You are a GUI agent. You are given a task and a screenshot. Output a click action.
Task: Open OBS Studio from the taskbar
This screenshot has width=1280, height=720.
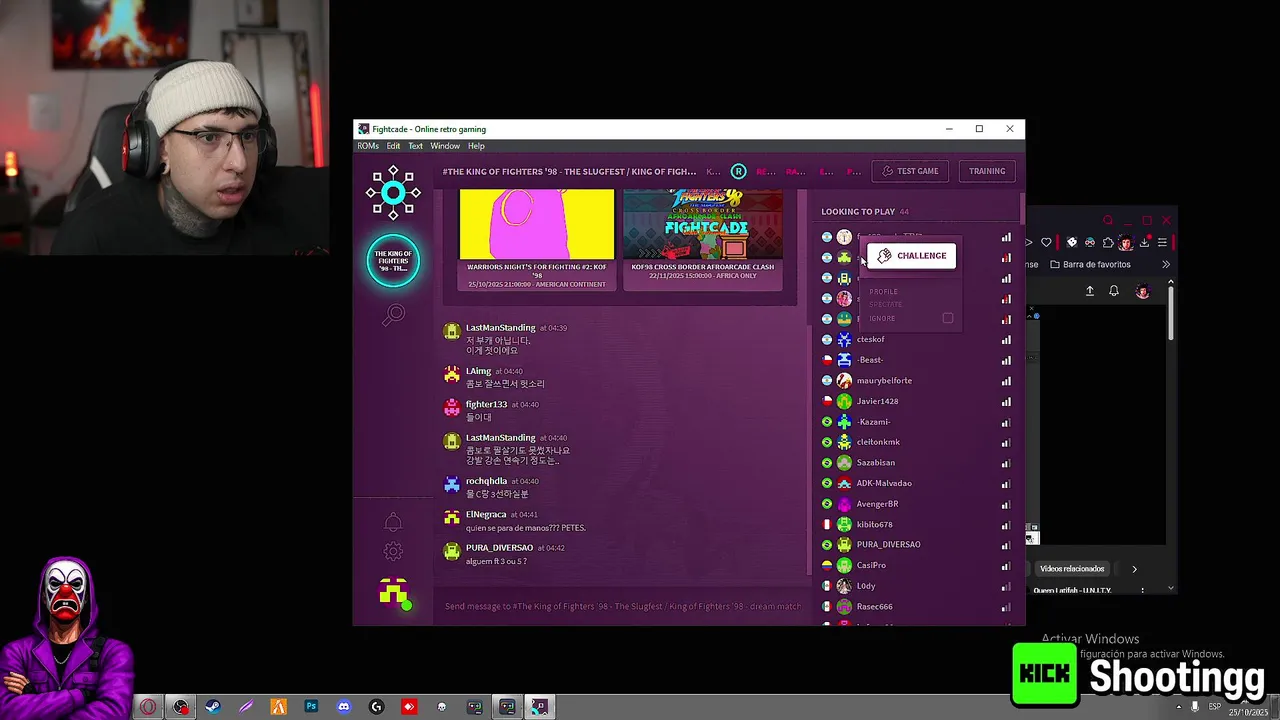(x=181, y=707)
